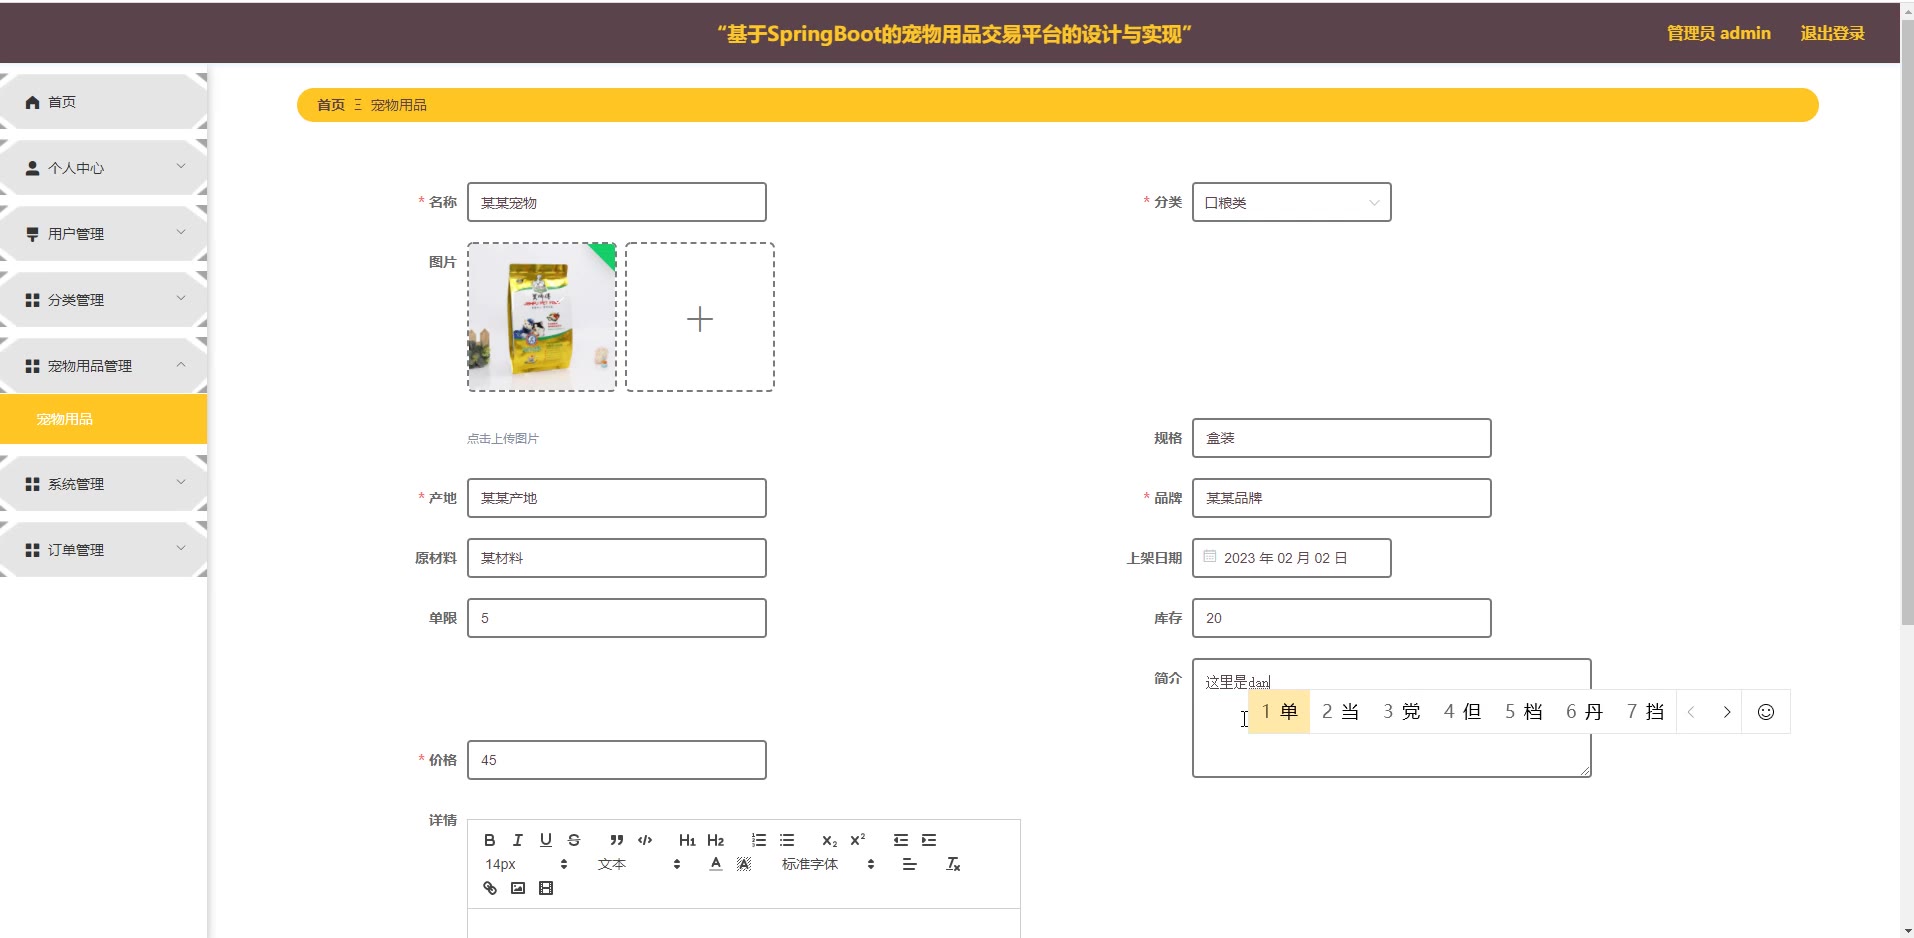This screenshot has width=1914, height=938.
Task: Focus the 产地 input field
Action: click(x=617, y=498)
